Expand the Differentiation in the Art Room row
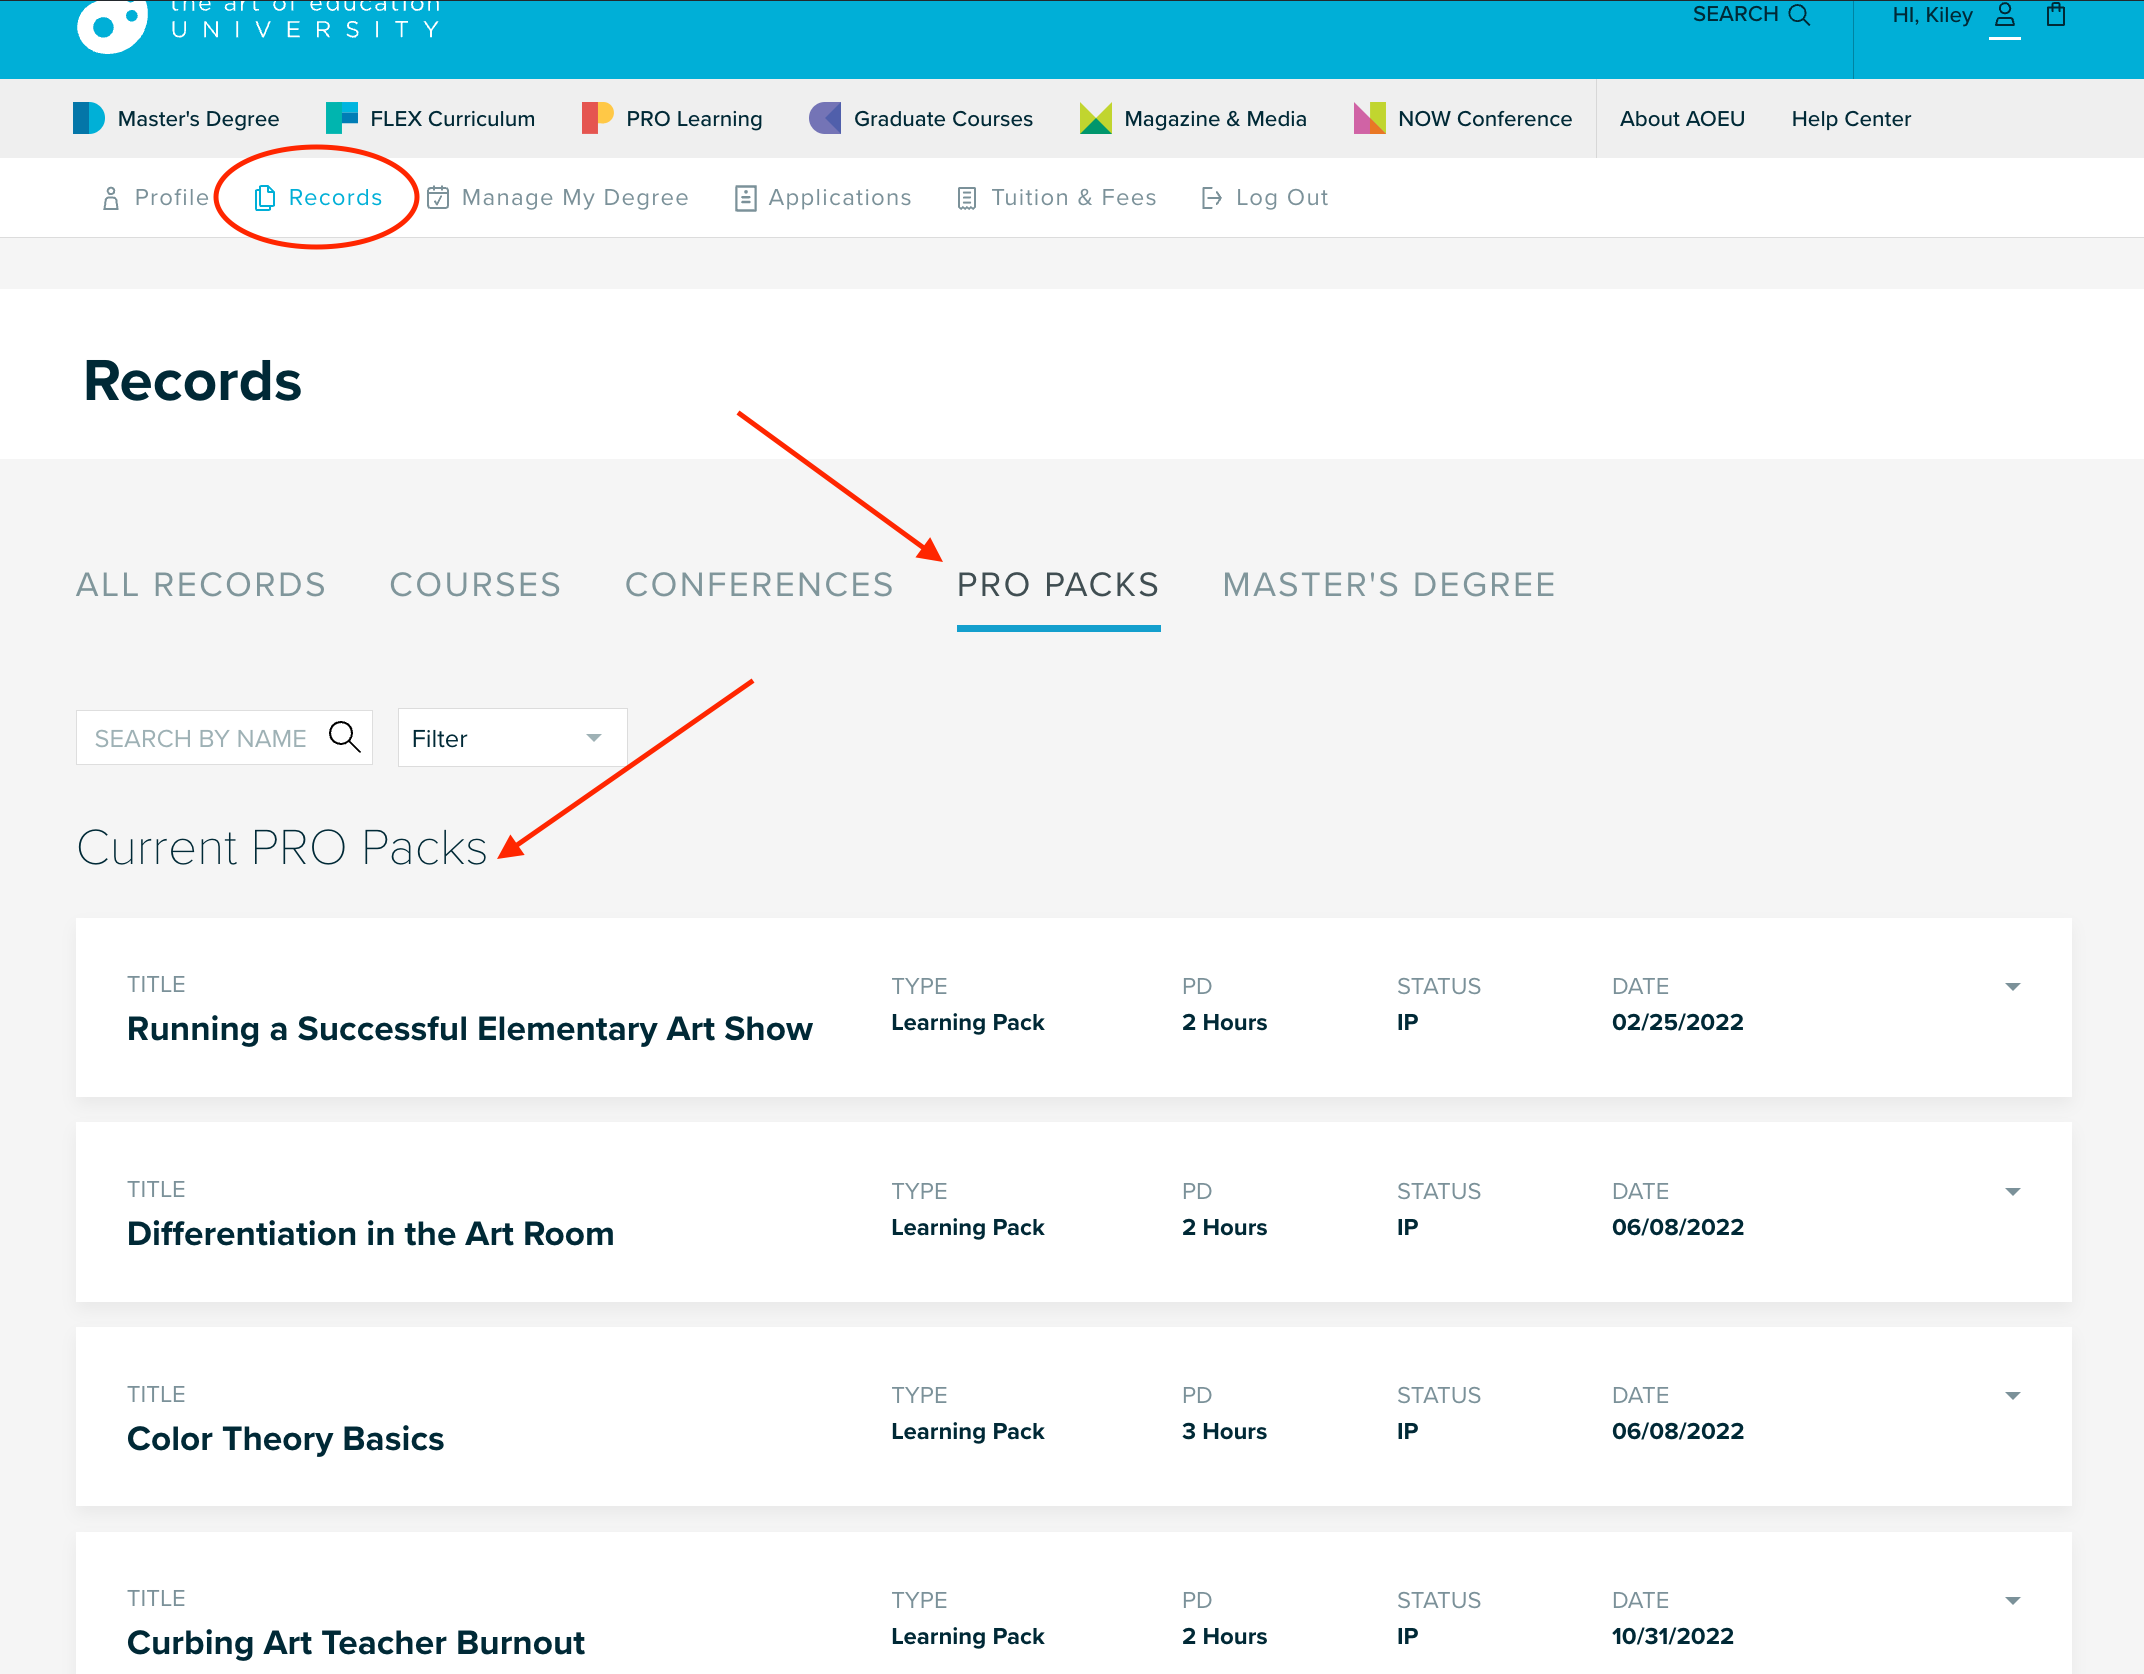The image size is (2144, 1674). point(2013,1192)
